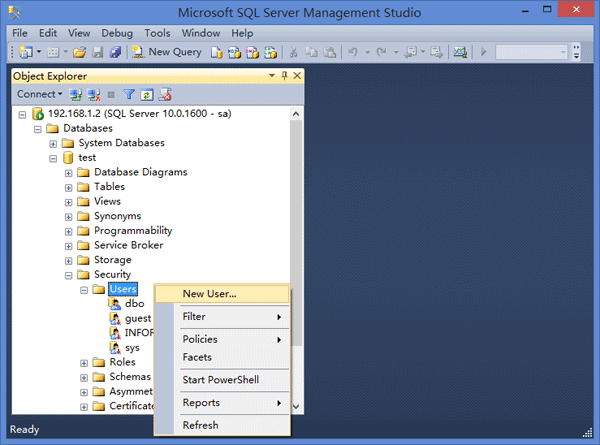Collapse the Security folder
Image resolution: width=600 pixels, height=445 pixels.
pyautogui.click(x=68, y=275)
